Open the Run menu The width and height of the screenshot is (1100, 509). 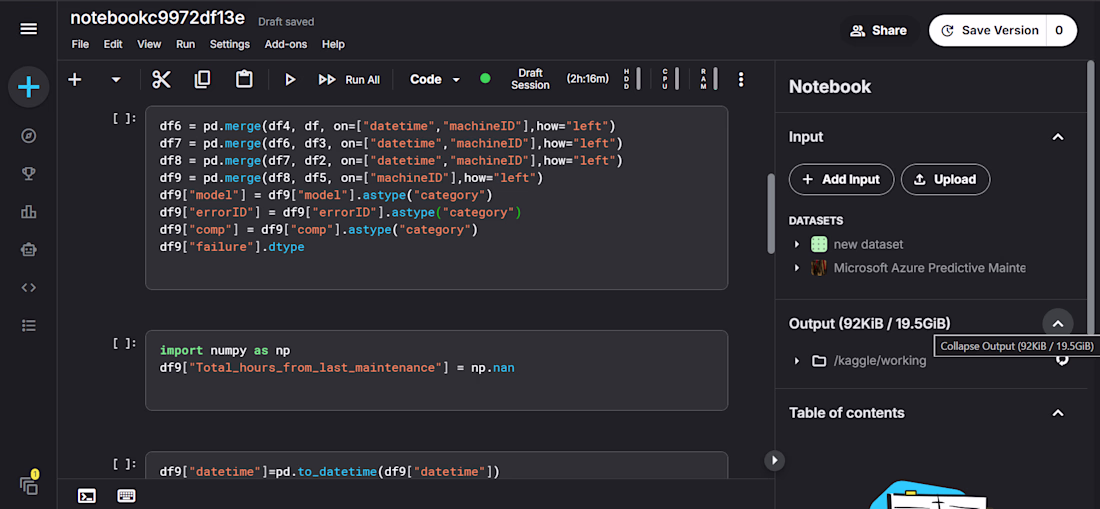[x=185, y=44]
